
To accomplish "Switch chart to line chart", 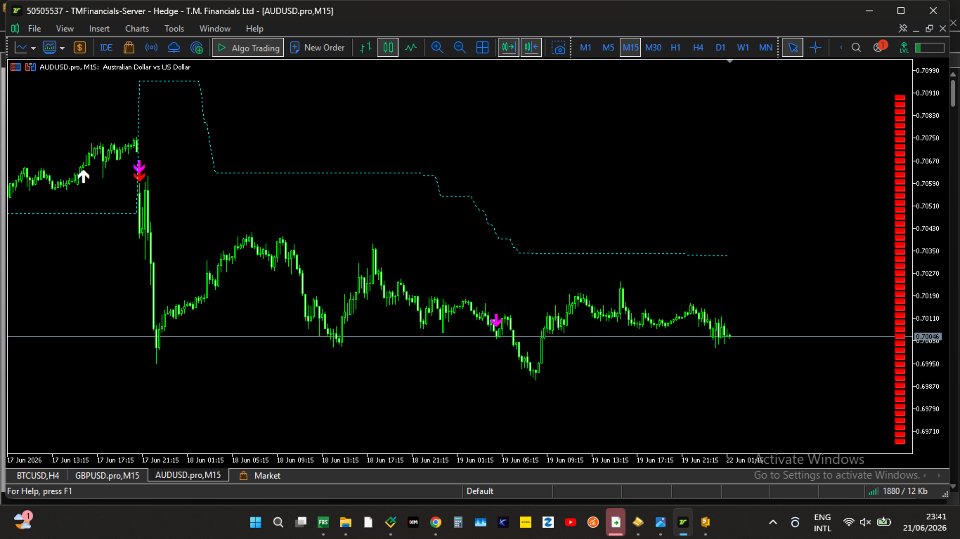I will (x=411, y=48).
